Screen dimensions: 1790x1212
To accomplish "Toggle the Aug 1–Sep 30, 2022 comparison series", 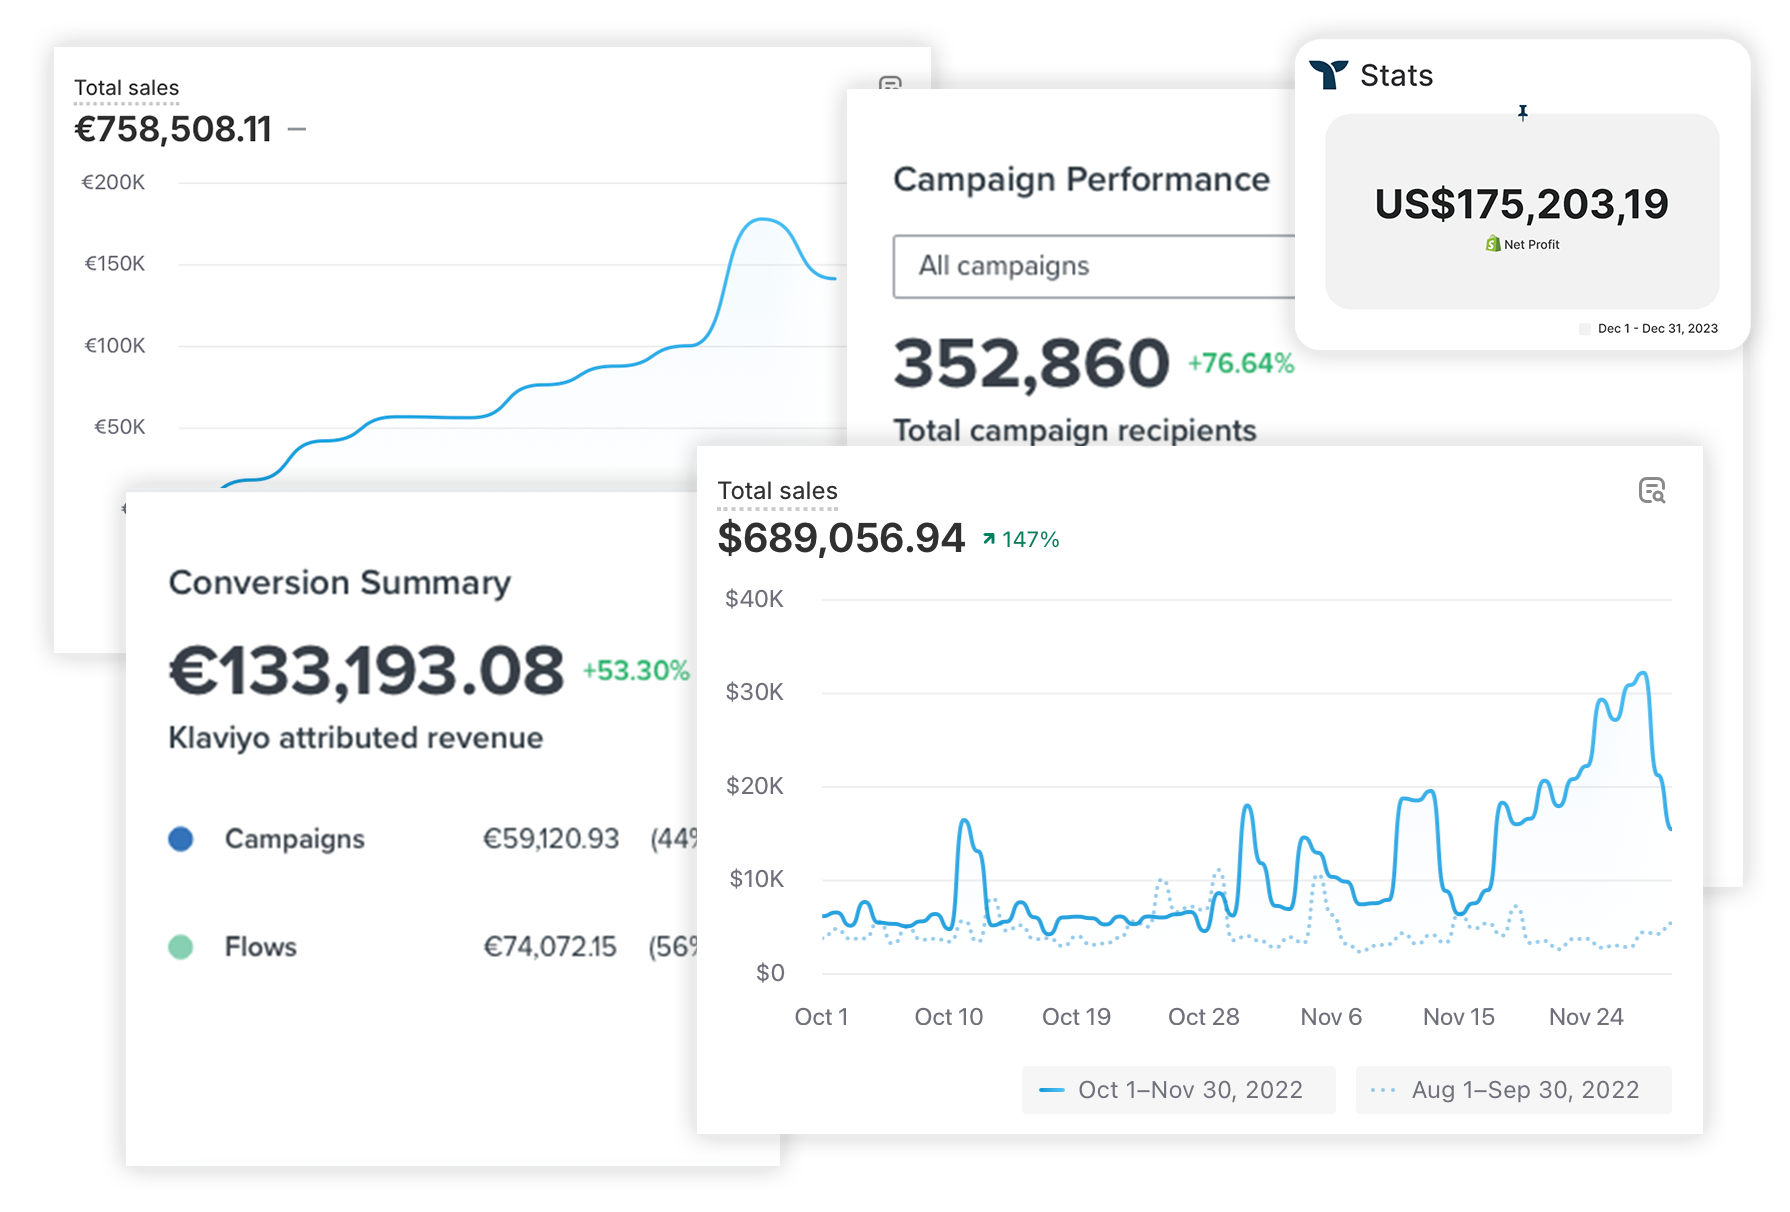I will pos(1512,1090).
